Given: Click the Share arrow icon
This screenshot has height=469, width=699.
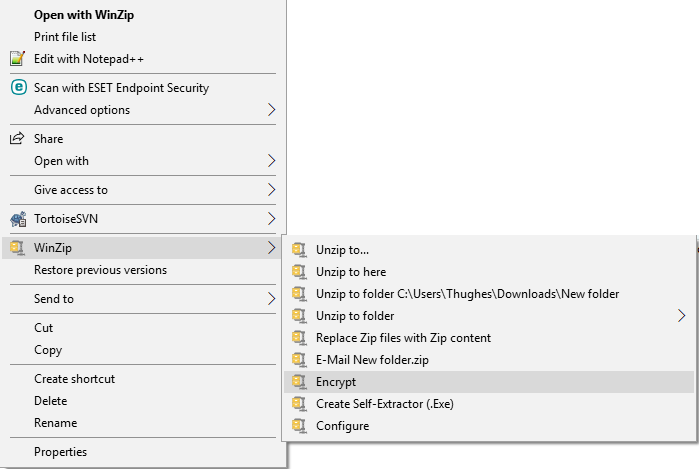Looking at the screenshot, I should point(17,139).
